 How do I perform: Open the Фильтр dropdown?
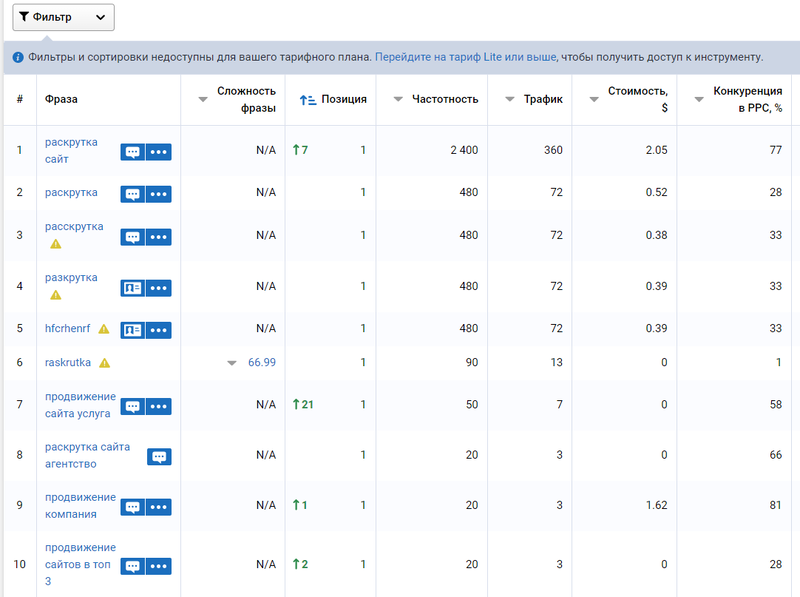pyautogui.click(x=63, y=17)
